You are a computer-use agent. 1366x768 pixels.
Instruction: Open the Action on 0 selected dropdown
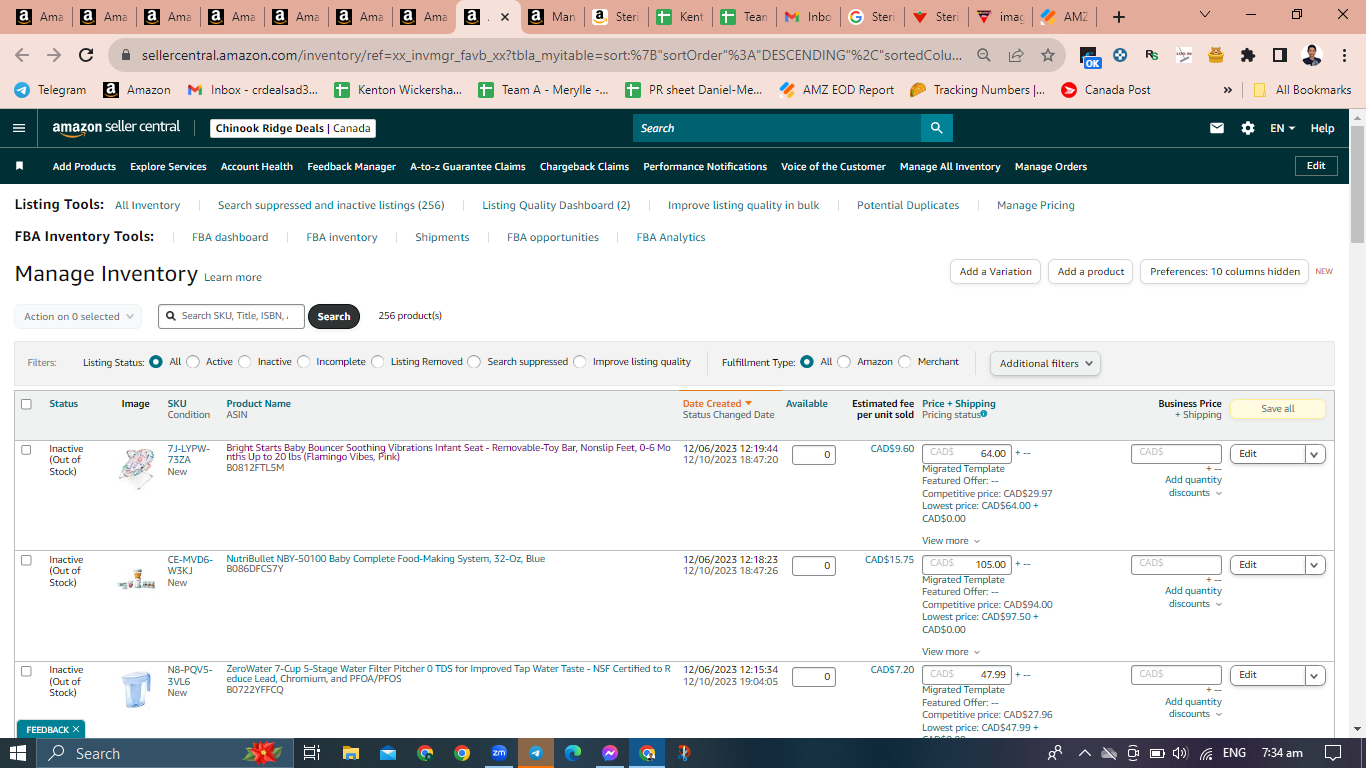pos(78,316)
